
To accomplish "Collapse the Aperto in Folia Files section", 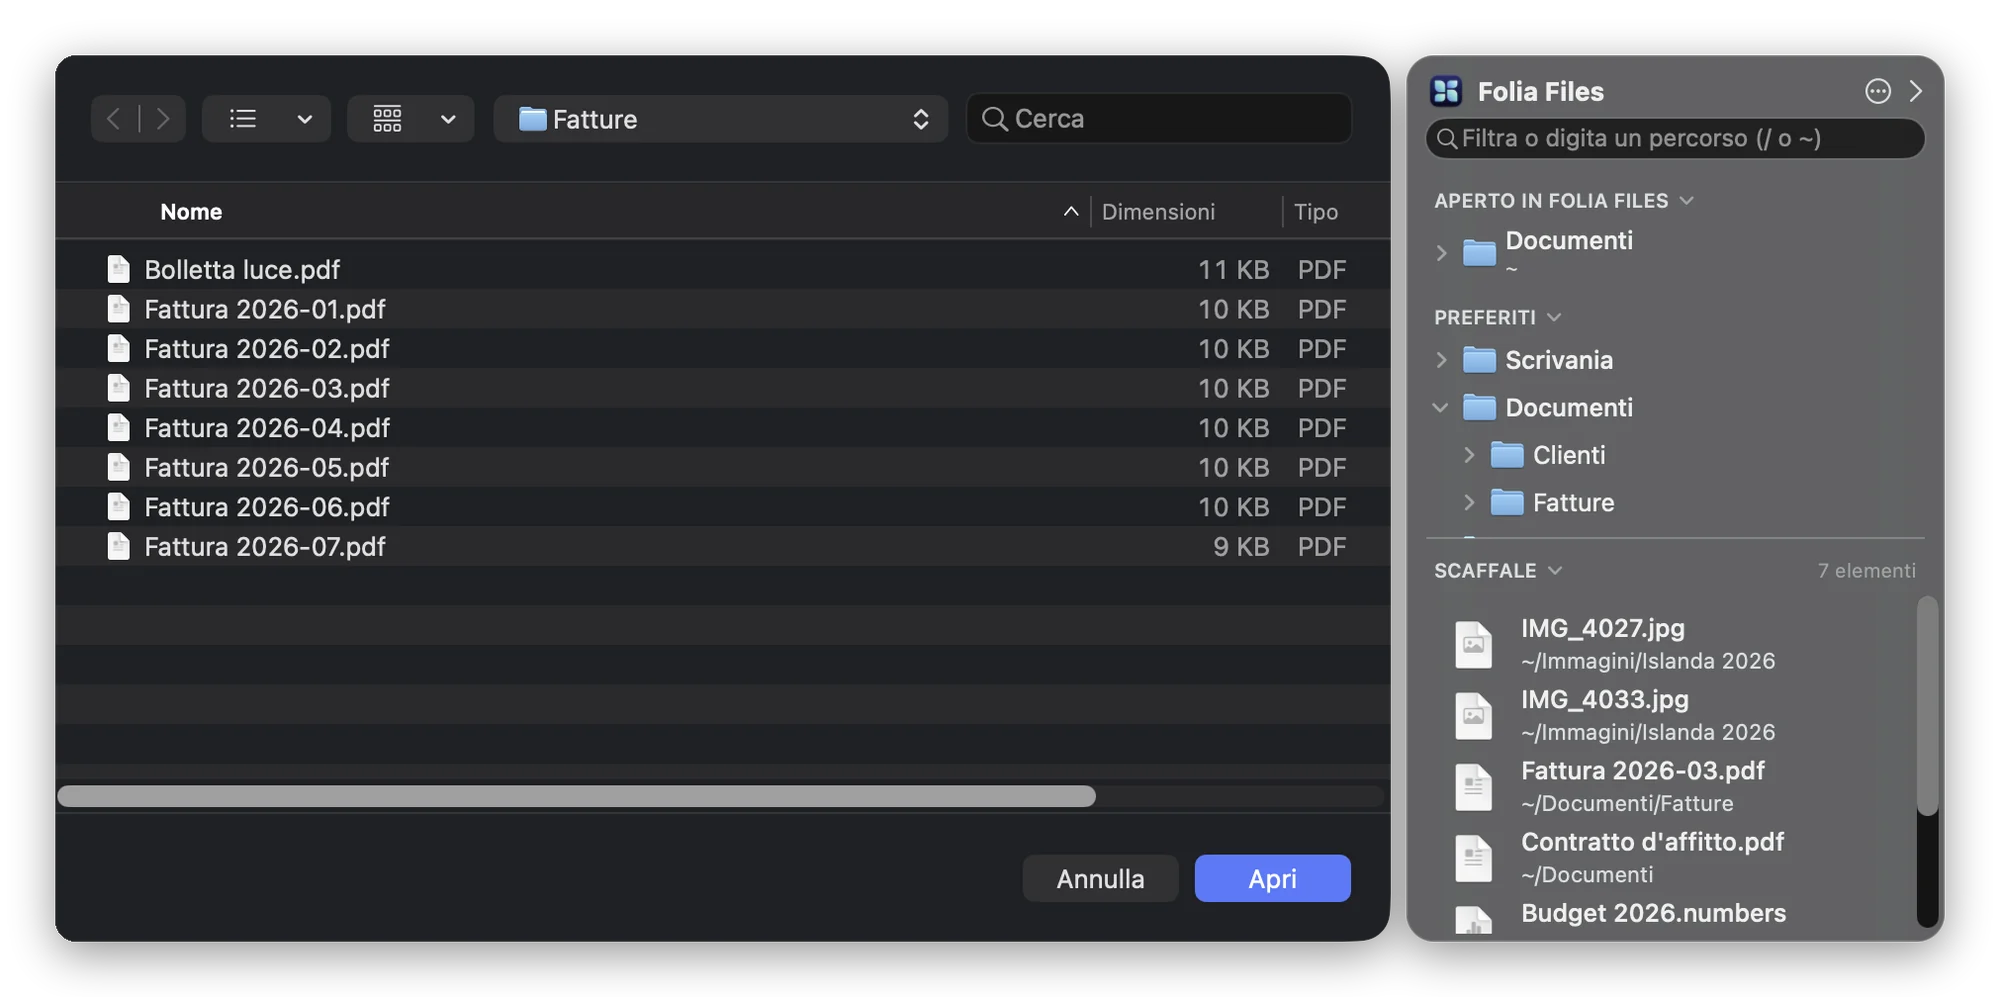I will (1686, 200).
